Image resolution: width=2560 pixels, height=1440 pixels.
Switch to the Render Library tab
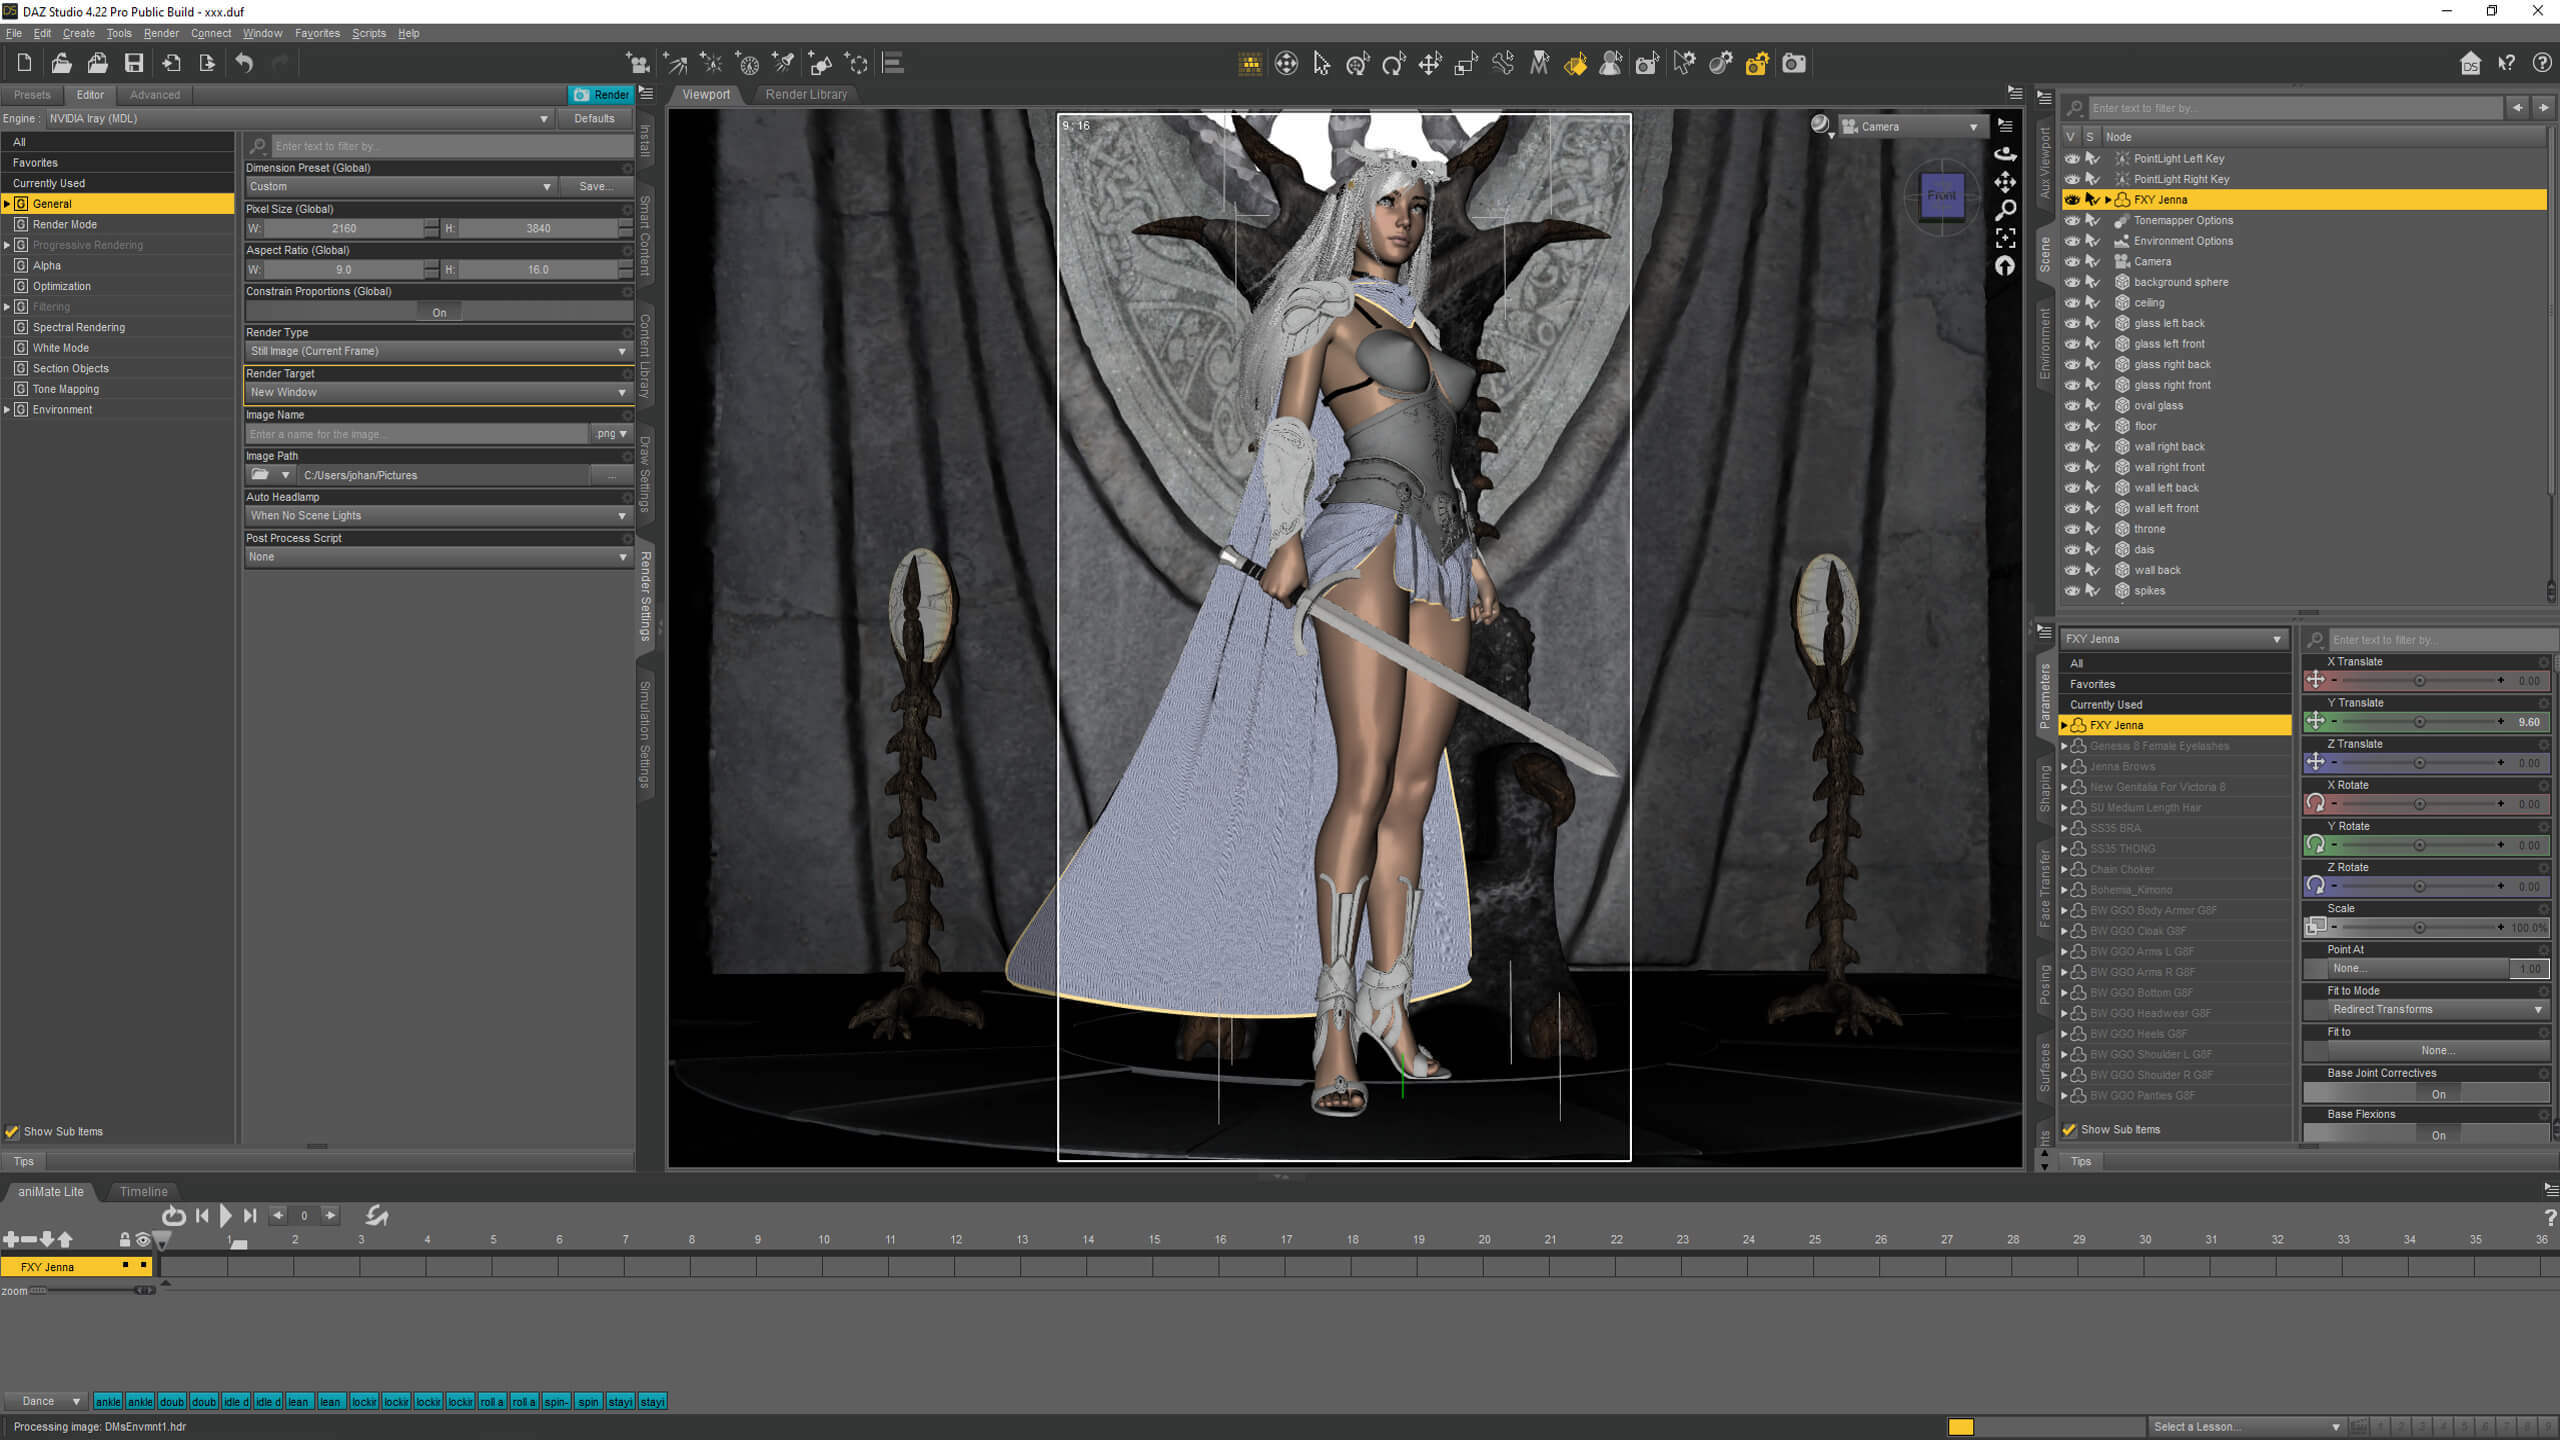pyautogui.click(x=806, y=94)
